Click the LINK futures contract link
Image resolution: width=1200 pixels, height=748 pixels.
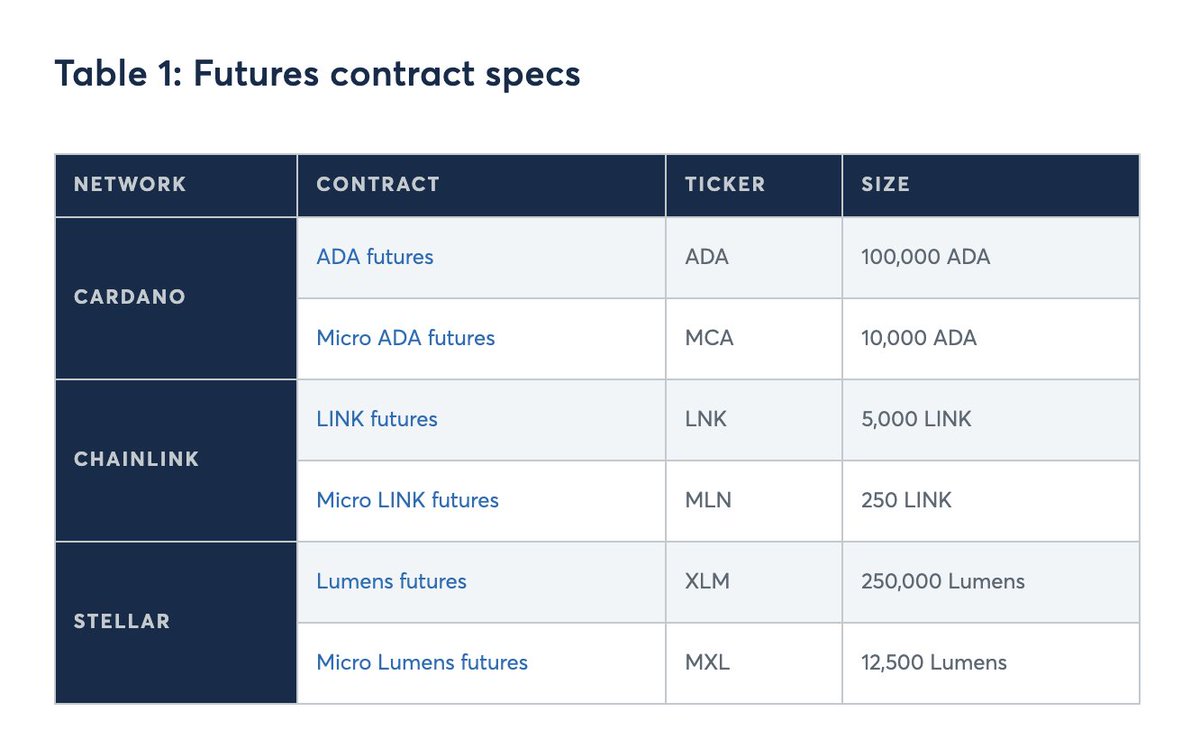click(x=377, y=419)
